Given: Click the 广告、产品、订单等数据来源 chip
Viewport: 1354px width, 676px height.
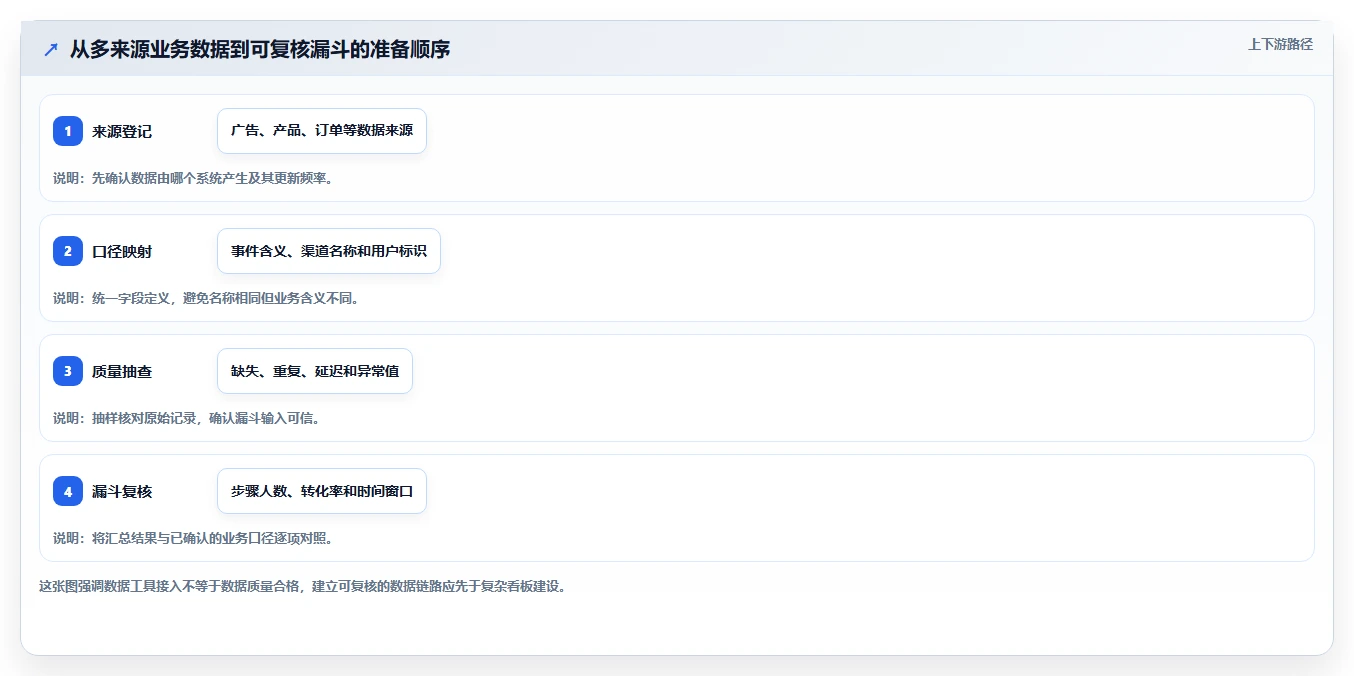Looking at the screenshot, I should pos(322,131).
